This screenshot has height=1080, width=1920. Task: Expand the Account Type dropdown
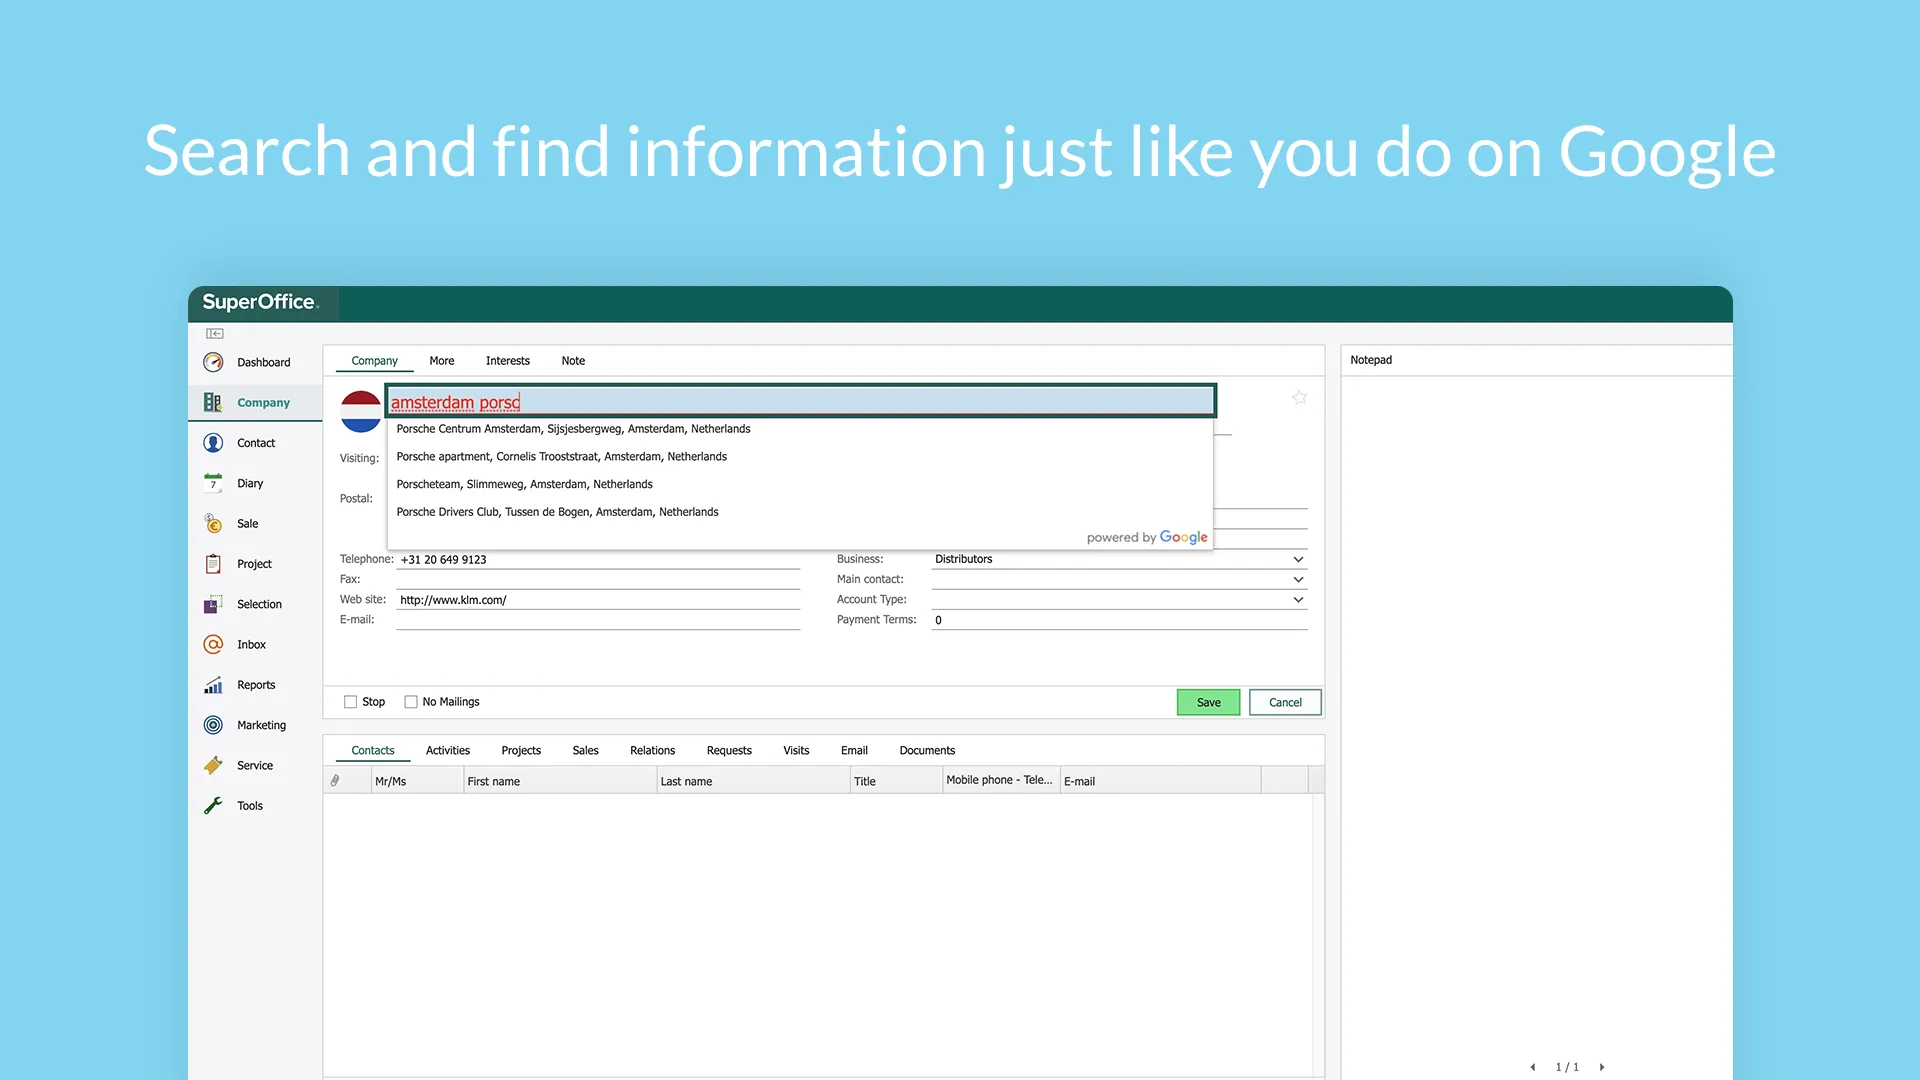[x=1298, y=600]
